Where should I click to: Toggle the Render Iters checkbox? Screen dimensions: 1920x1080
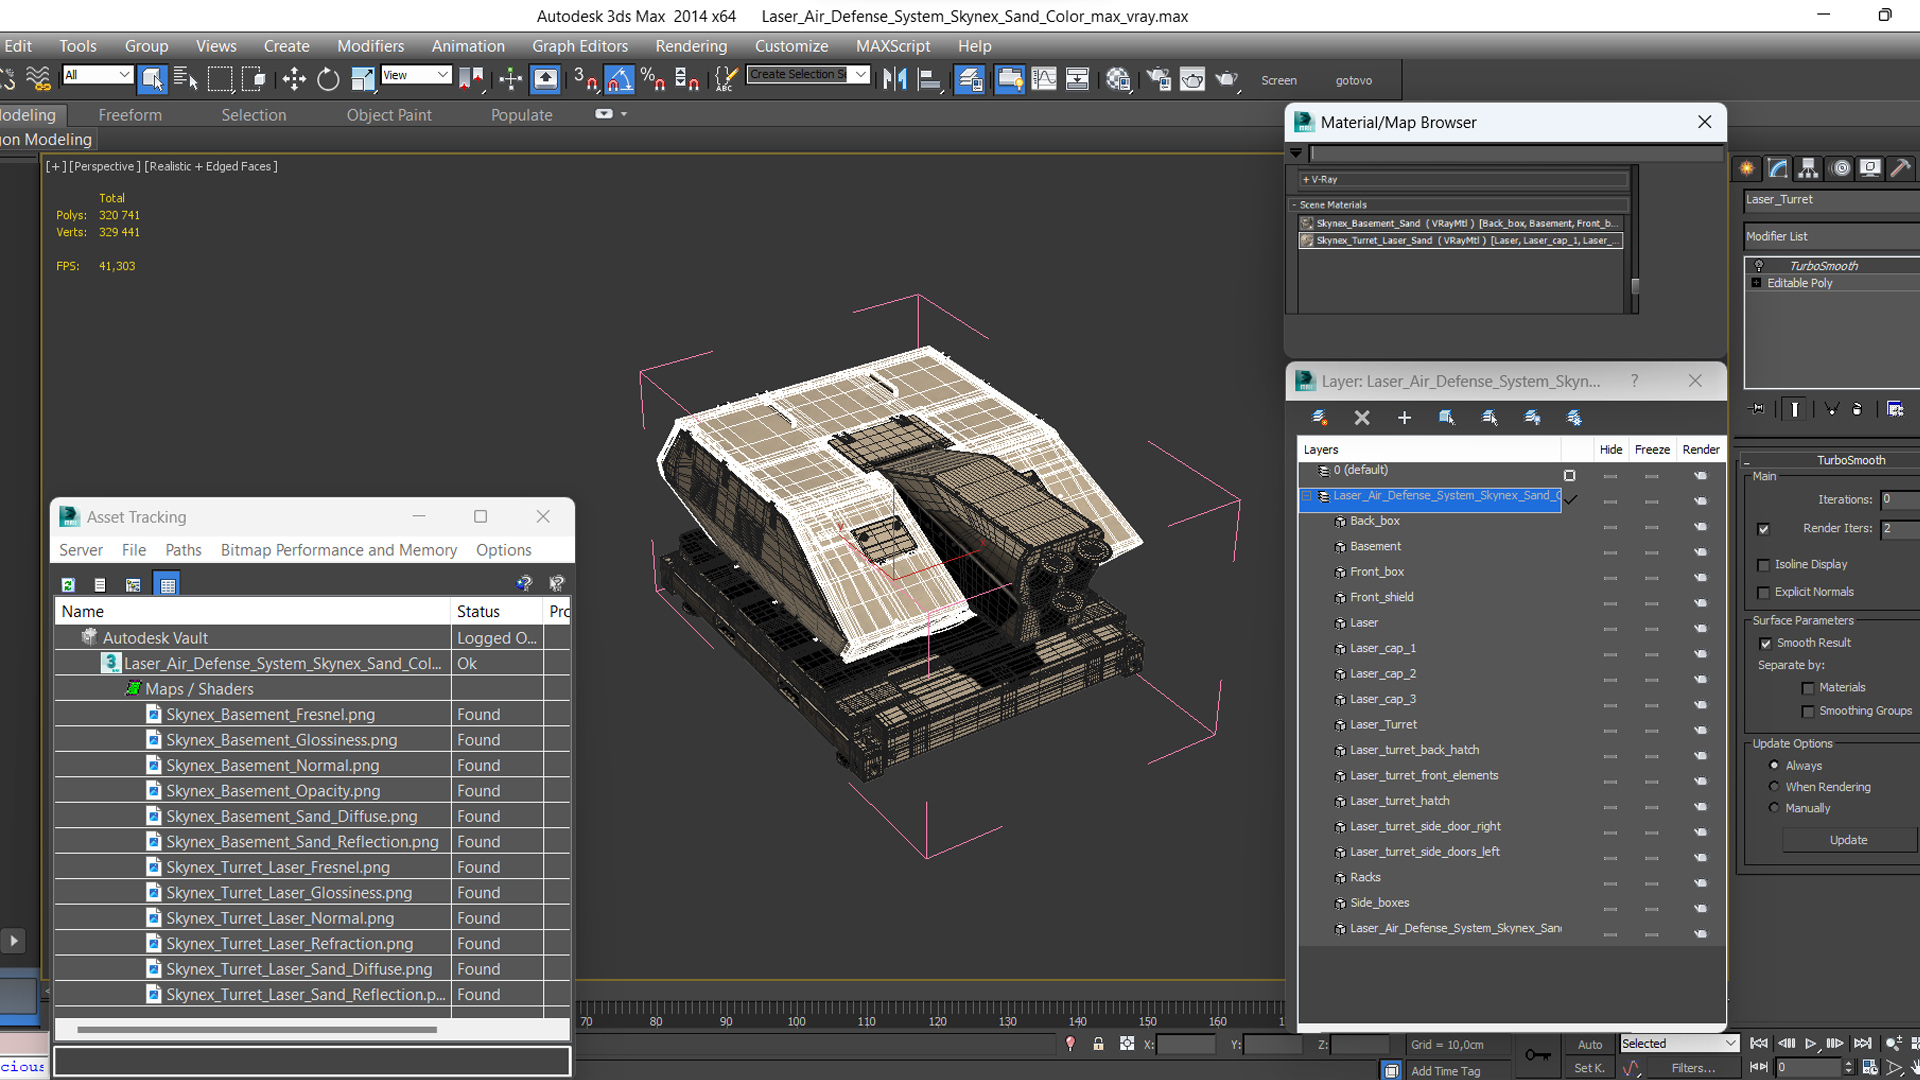1764,529
